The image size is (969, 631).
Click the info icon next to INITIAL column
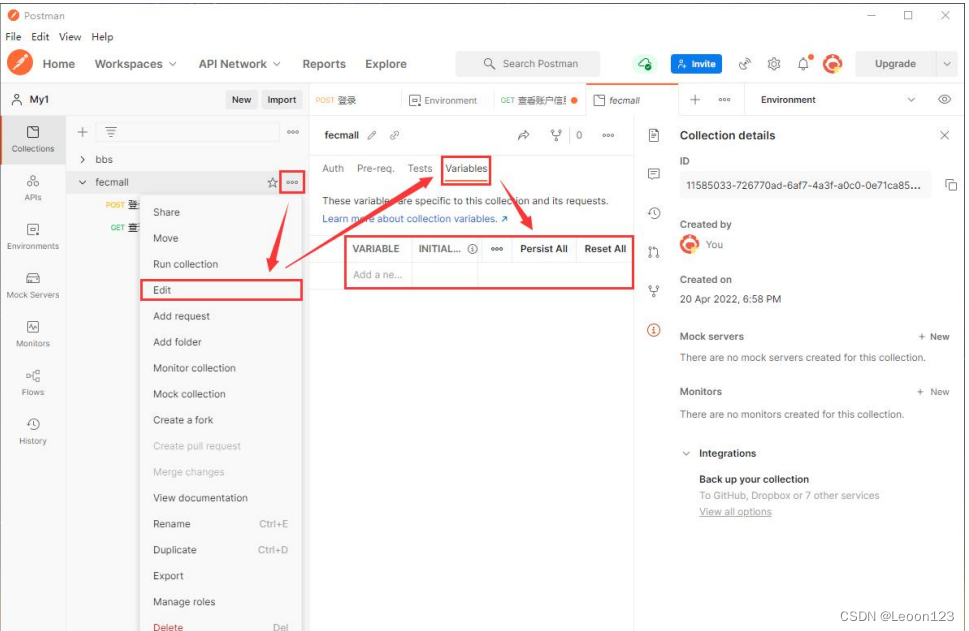472,248
